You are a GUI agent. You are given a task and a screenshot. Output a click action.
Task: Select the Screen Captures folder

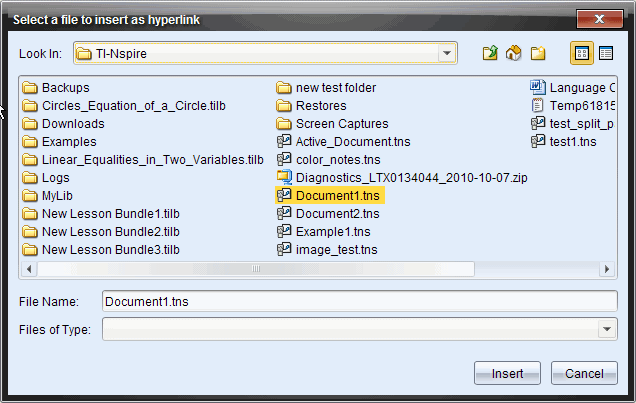point(340,124)
